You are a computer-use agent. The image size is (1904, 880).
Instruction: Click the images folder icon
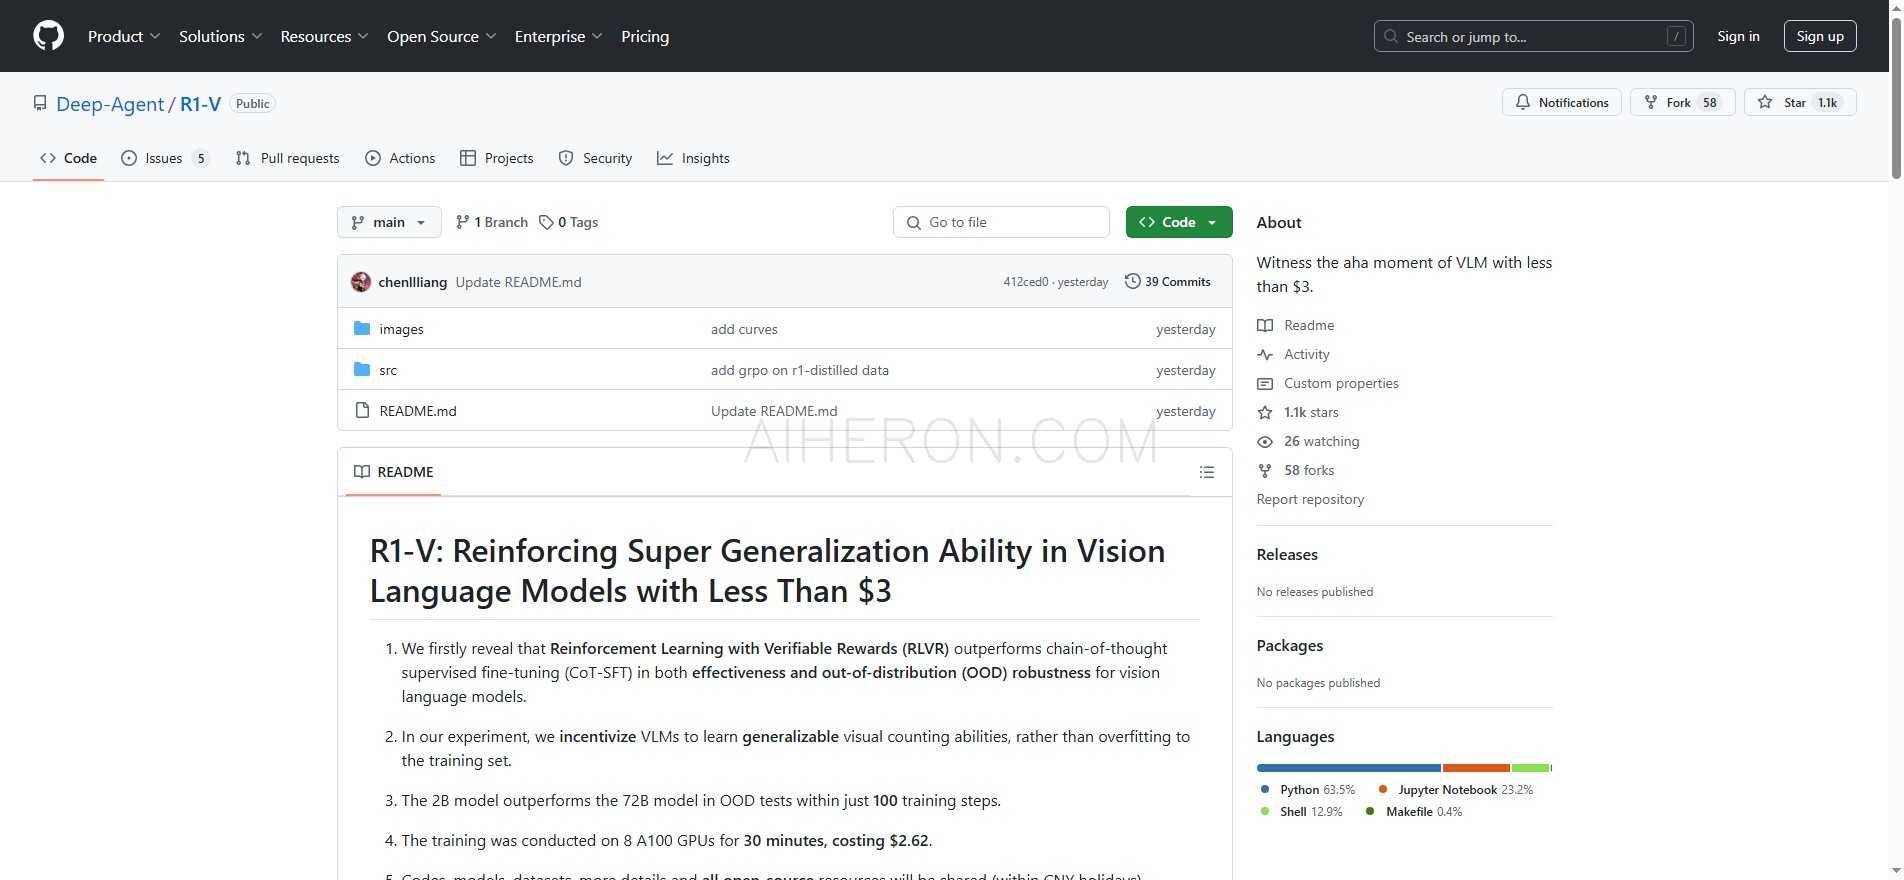point(362,329)
